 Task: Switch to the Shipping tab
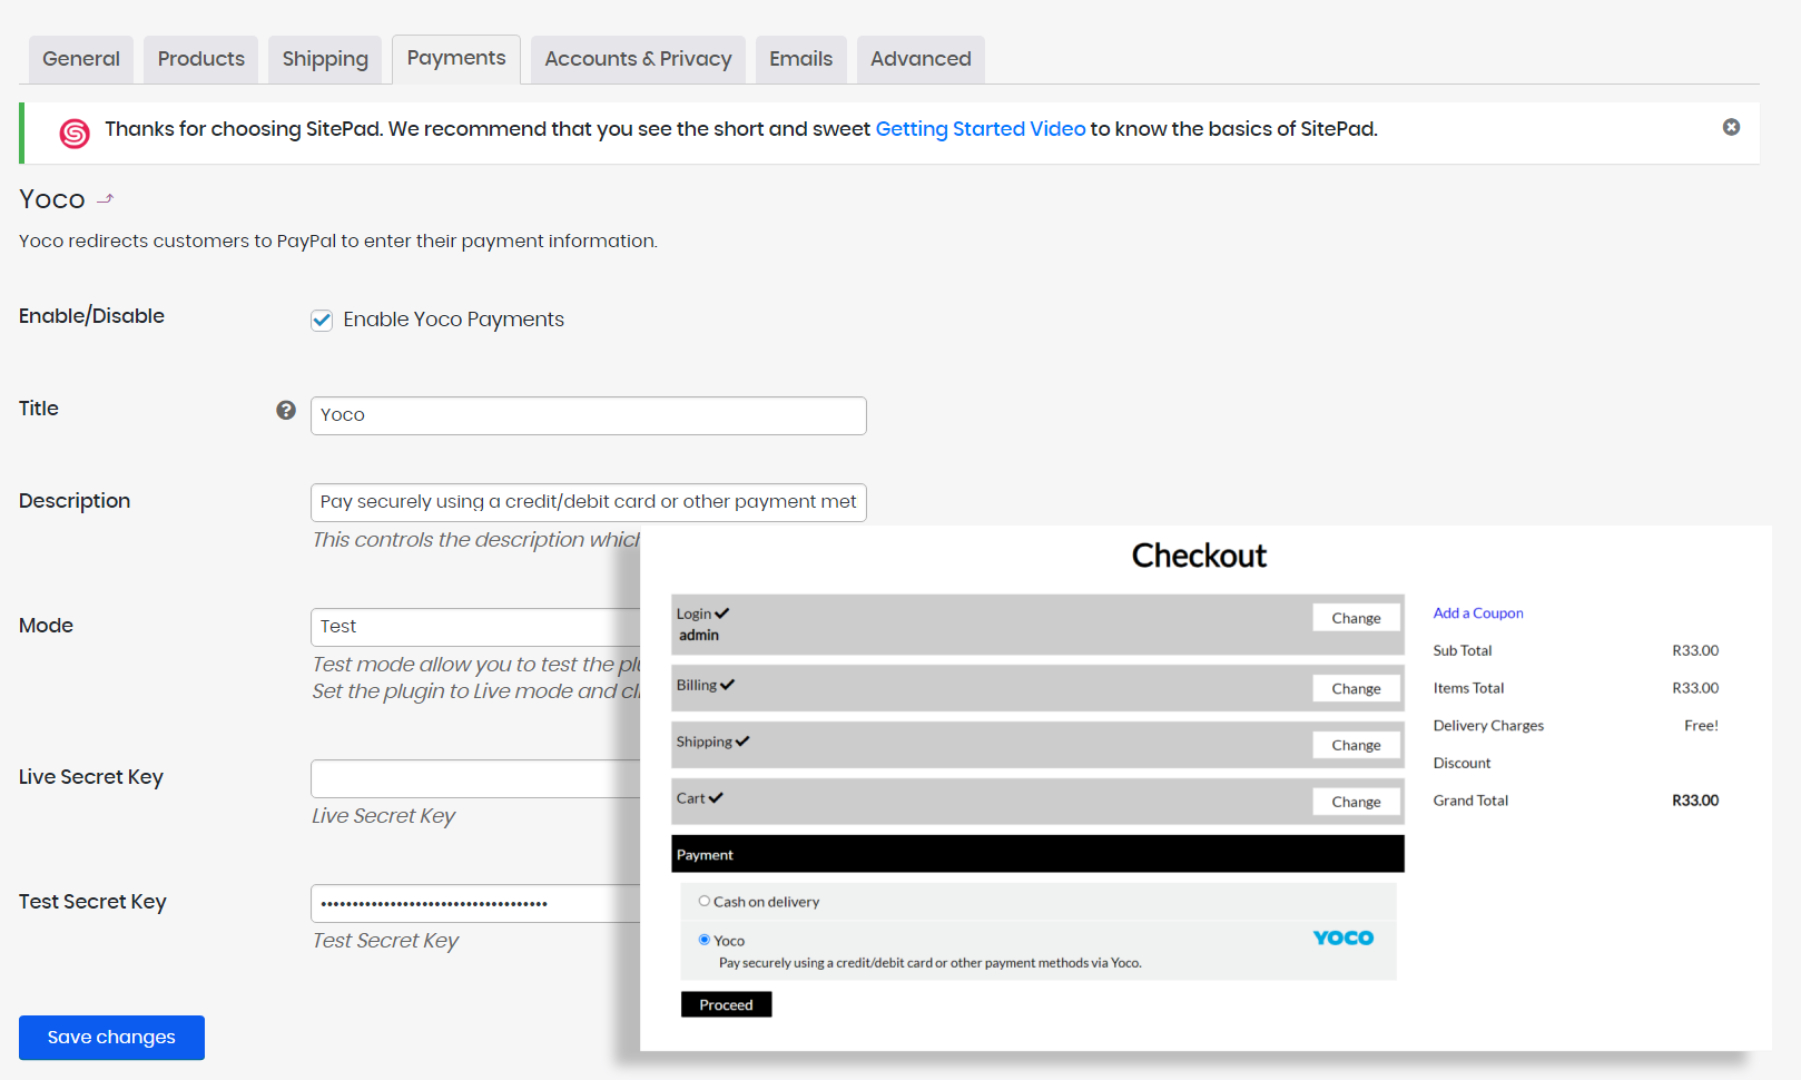coord(325,59)
